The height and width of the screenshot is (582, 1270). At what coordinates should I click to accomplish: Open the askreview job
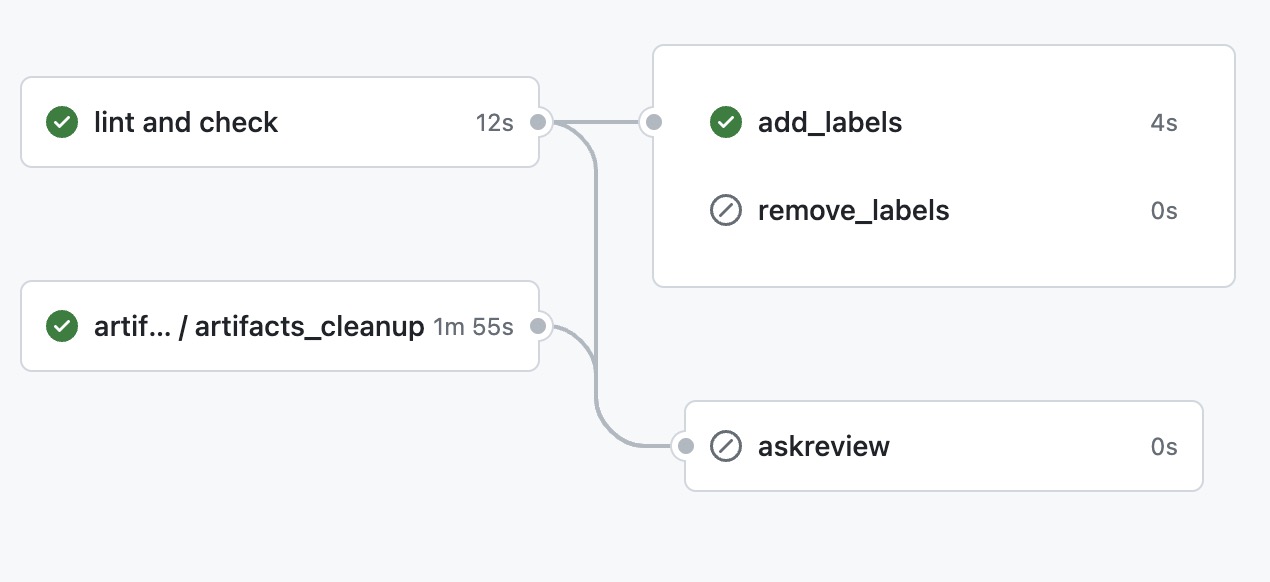[x=824, y=446]
